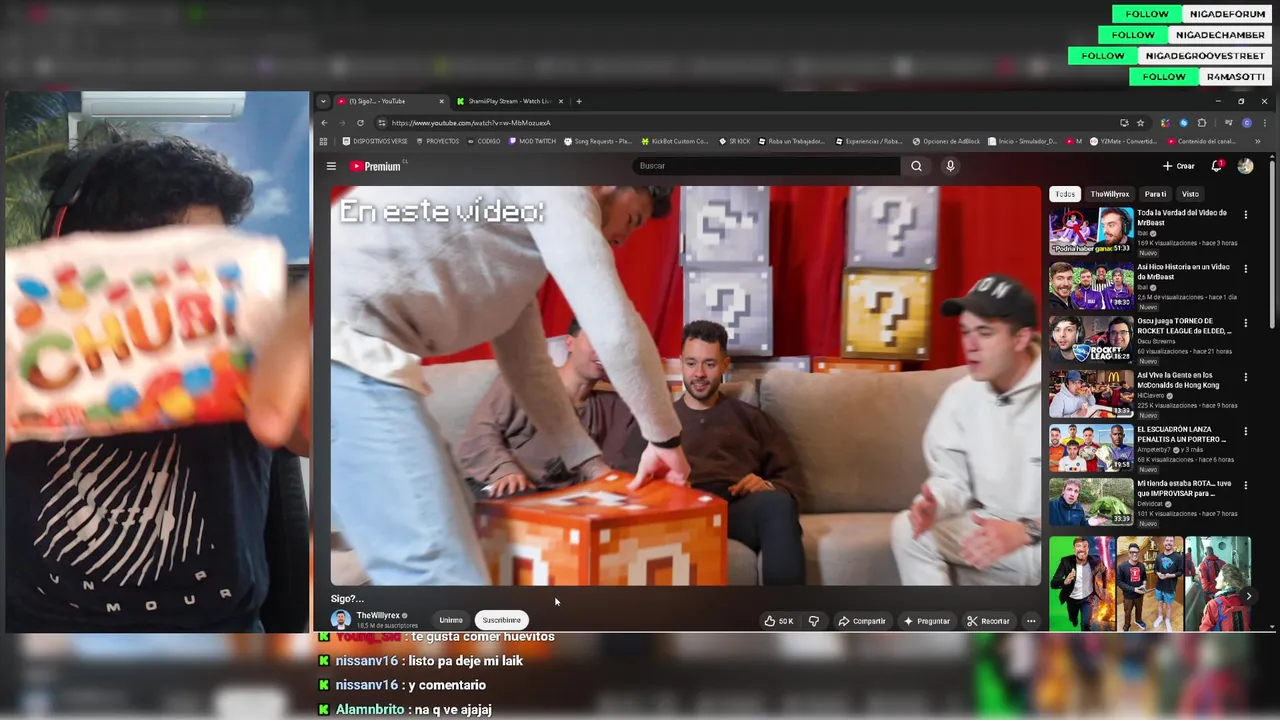Click the YouTube search magnifier button
This screenshot has height=720, width=1280.
916,166
